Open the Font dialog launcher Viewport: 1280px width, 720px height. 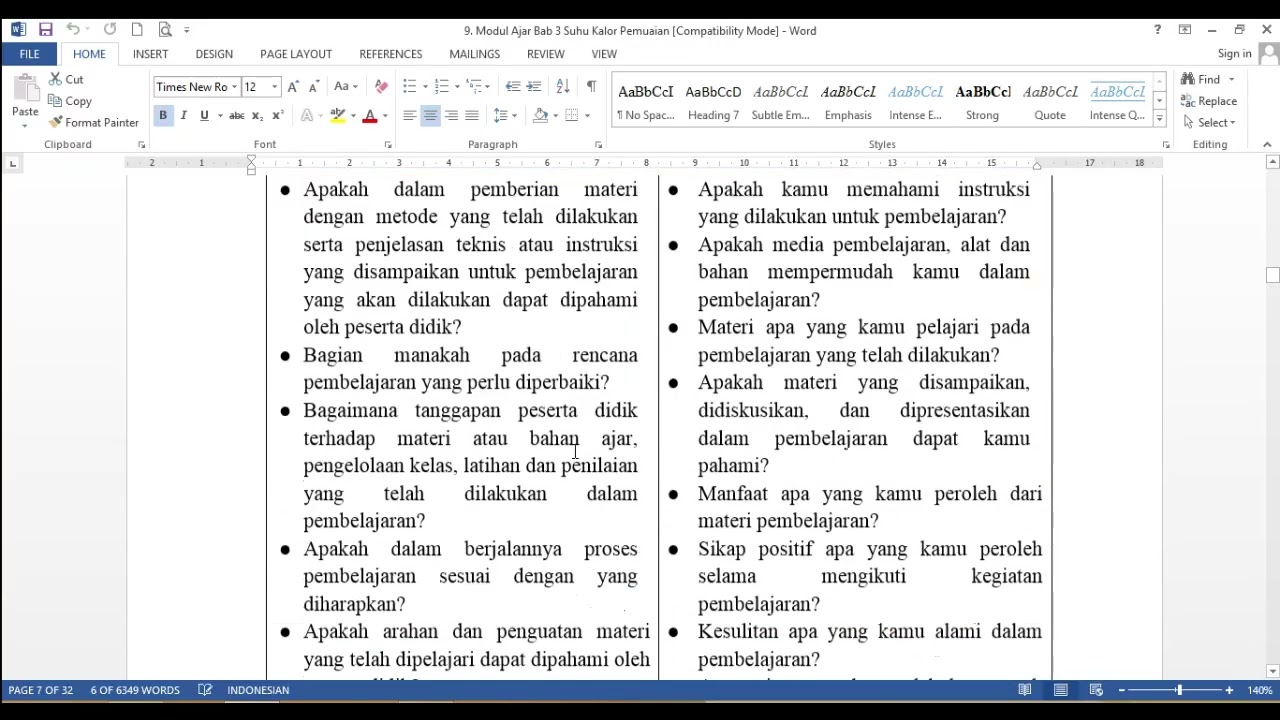click(x=388, y=145)
